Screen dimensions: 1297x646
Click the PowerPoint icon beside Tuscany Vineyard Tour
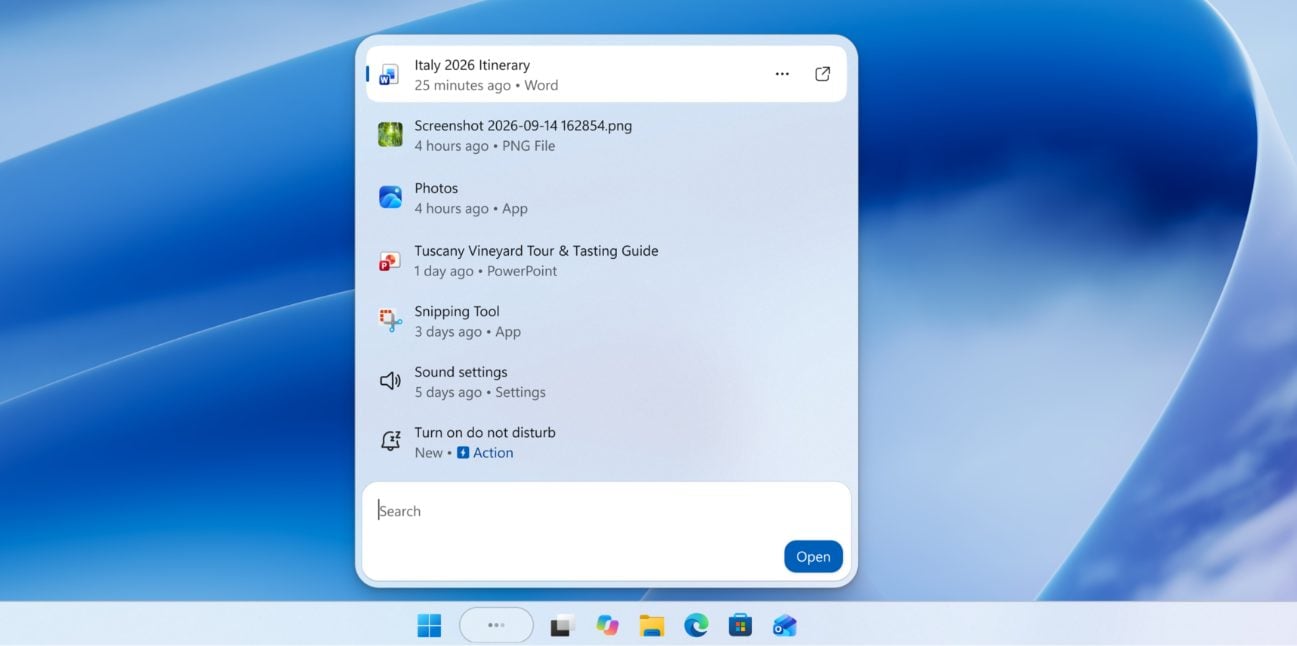pos(390,261)
